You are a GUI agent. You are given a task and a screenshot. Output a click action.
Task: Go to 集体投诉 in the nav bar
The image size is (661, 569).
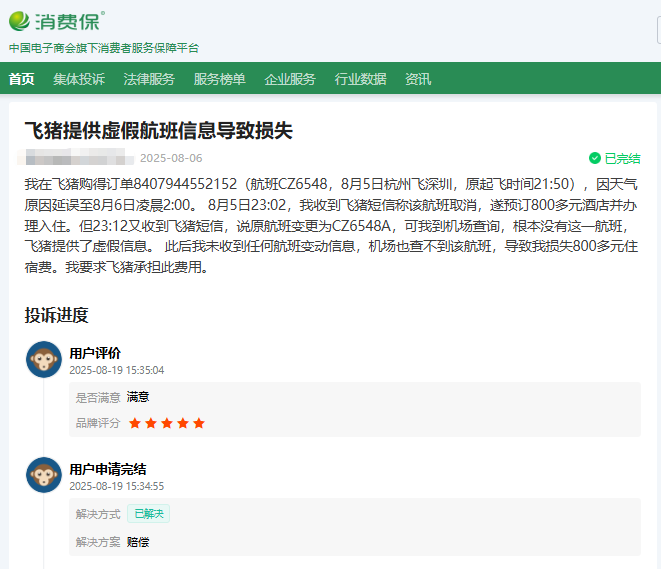click(79, 79)
